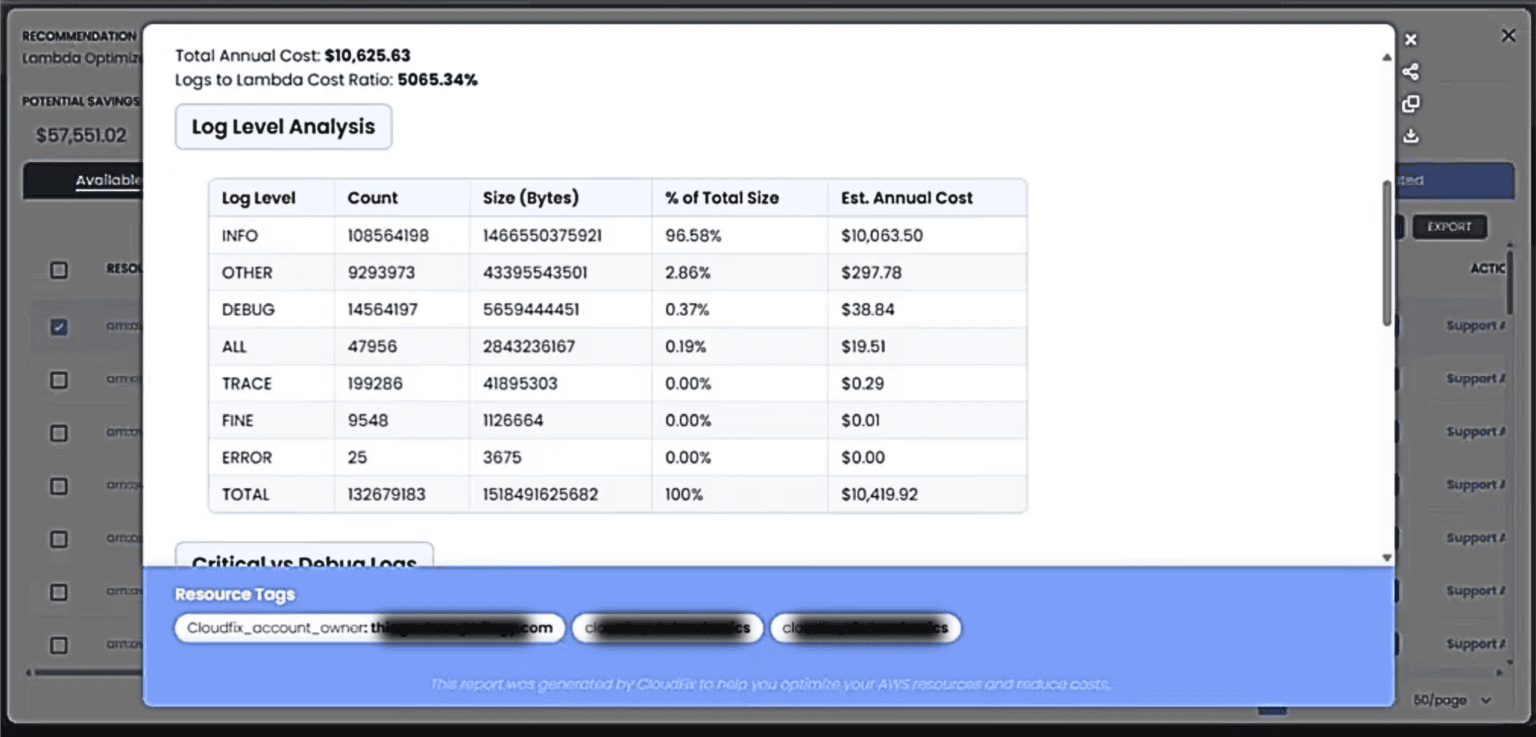Check the bottom resource row checkbox

(58, 643)
